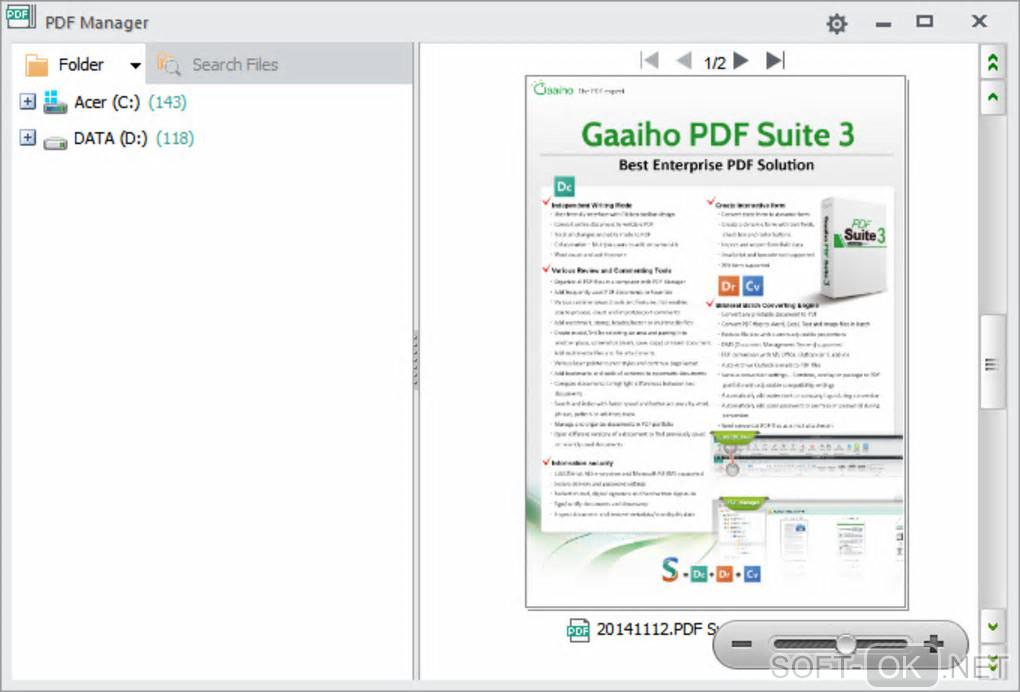Move up one file with single chevron up
1020x692 pixels.
tap(993, 98)
